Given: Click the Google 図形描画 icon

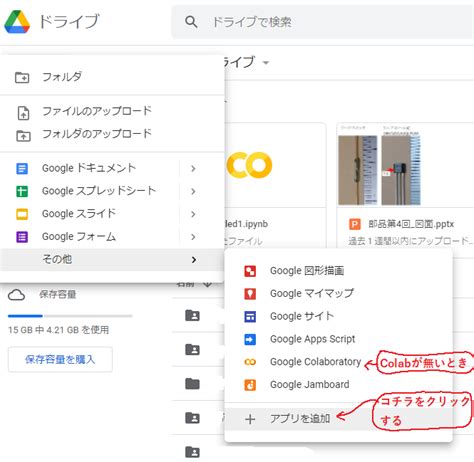Looking at the screenshot, I should tap(250, 271).
